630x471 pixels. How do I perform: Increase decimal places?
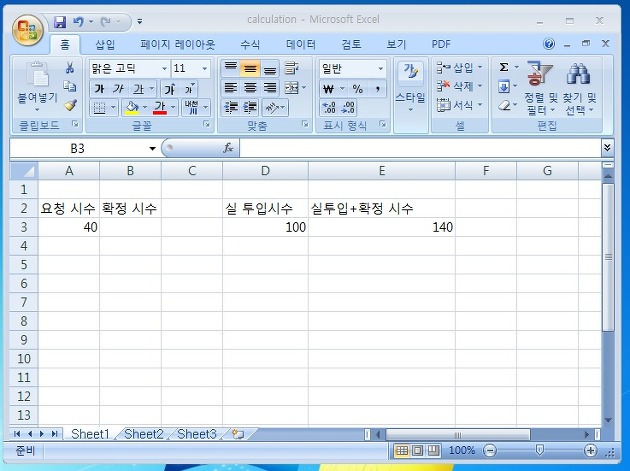329,107
